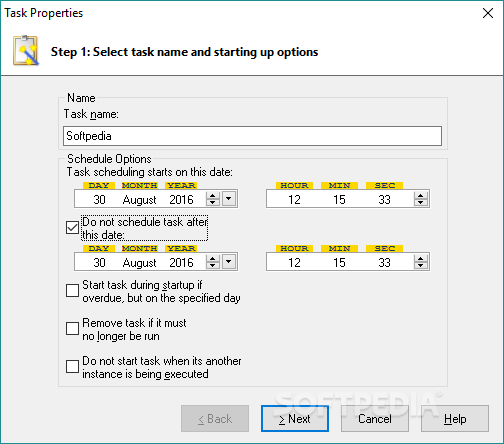Select the end date month August
The width and height of the screenshot is (504, 444).
coord(139,262)
